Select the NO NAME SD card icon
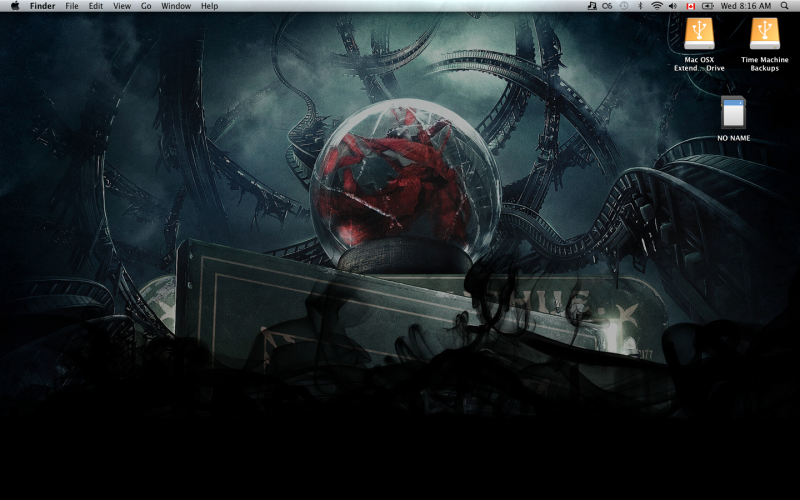Viewport: 800px width, 500px height. pyautogui.click(x=733, y=112)
